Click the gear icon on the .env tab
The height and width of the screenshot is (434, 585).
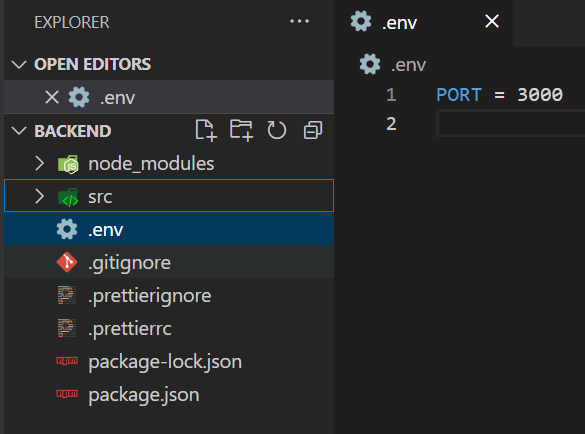(x=361, y=21)
